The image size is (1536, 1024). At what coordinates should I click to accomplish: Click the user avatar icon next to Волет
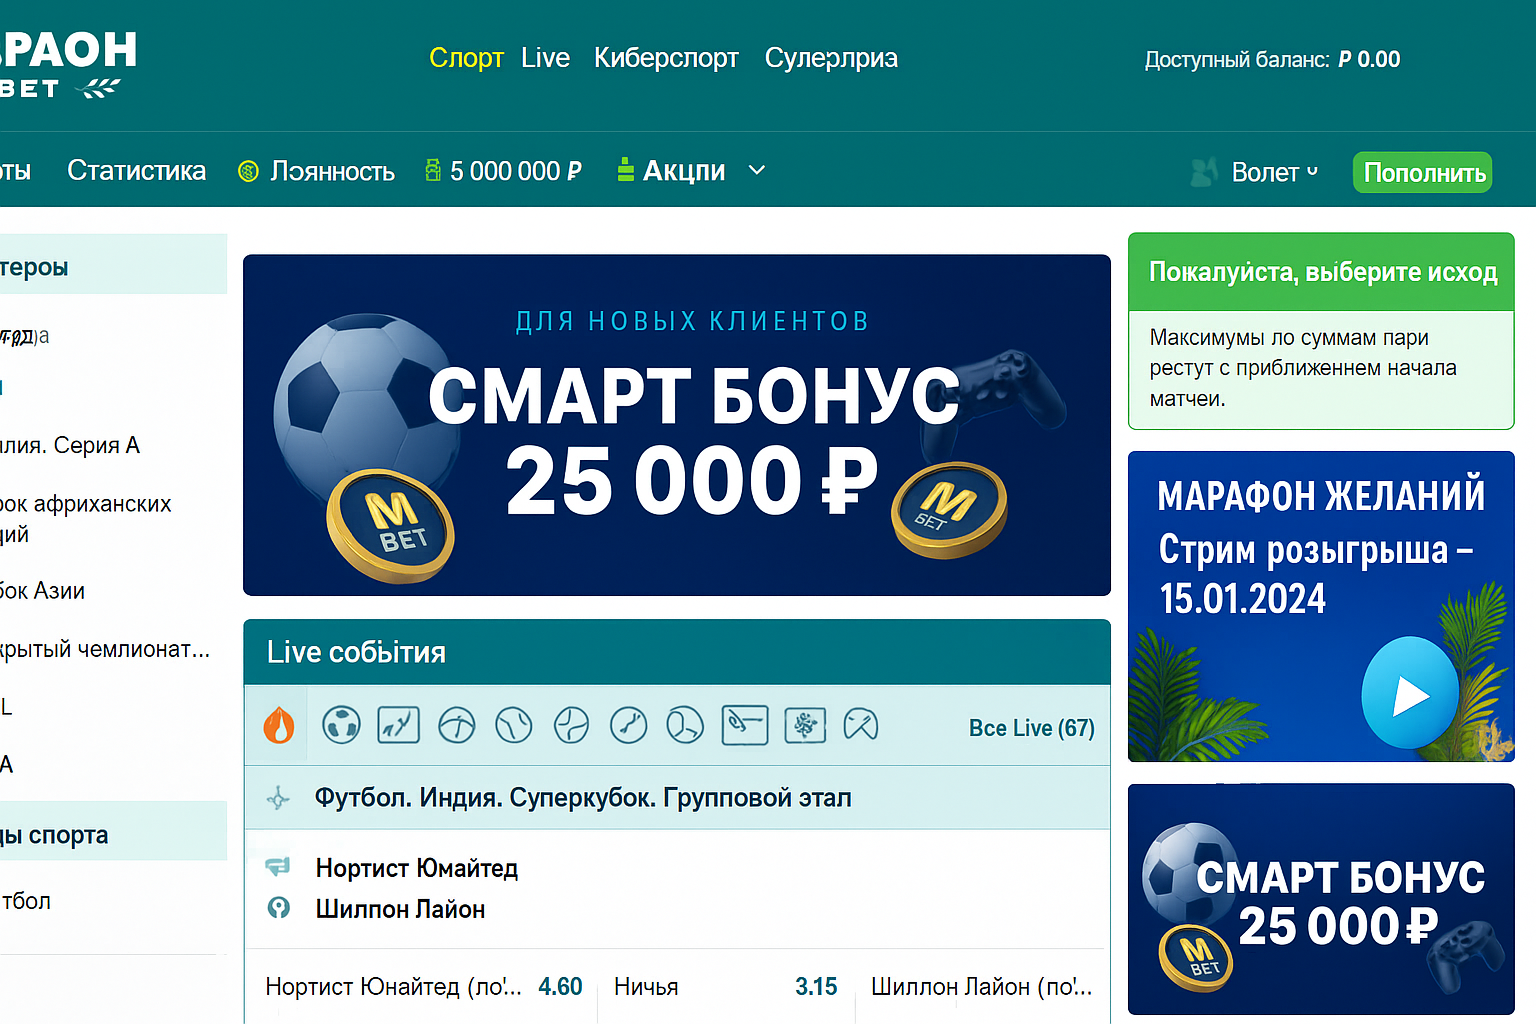[1204, 172]
